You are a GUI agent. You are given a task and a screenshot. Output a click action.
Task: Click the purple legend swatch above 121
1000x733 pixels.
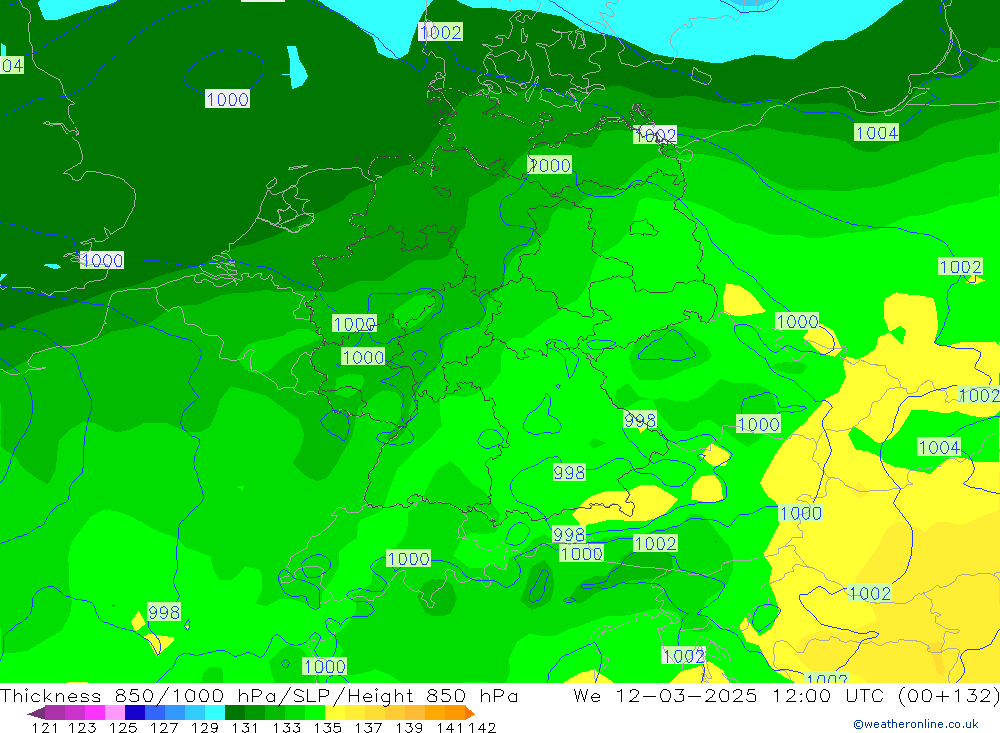point(54,712)
